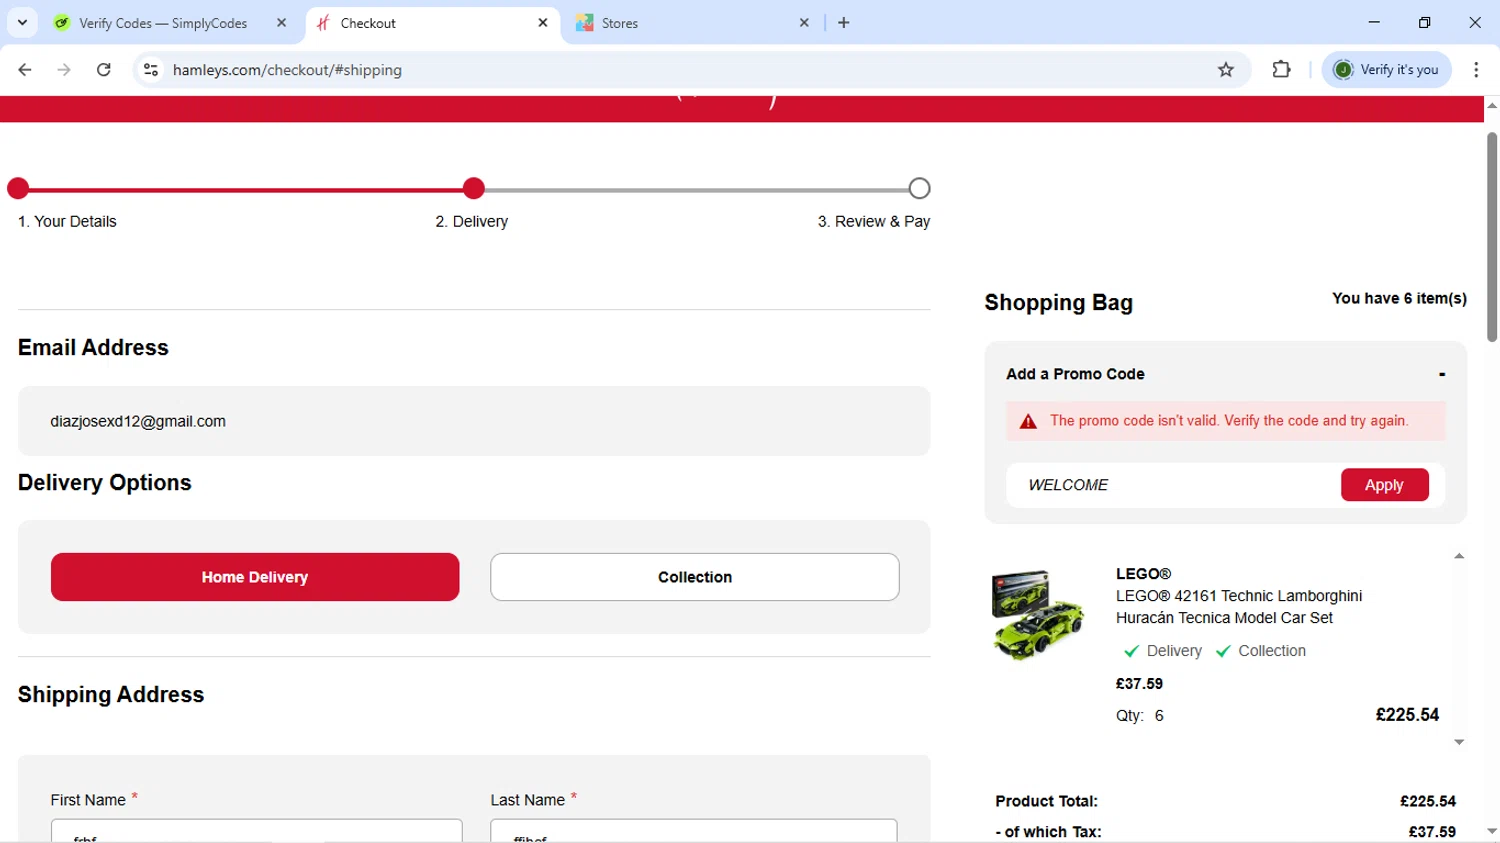Click the address bar URL

(x=287, y=70)
